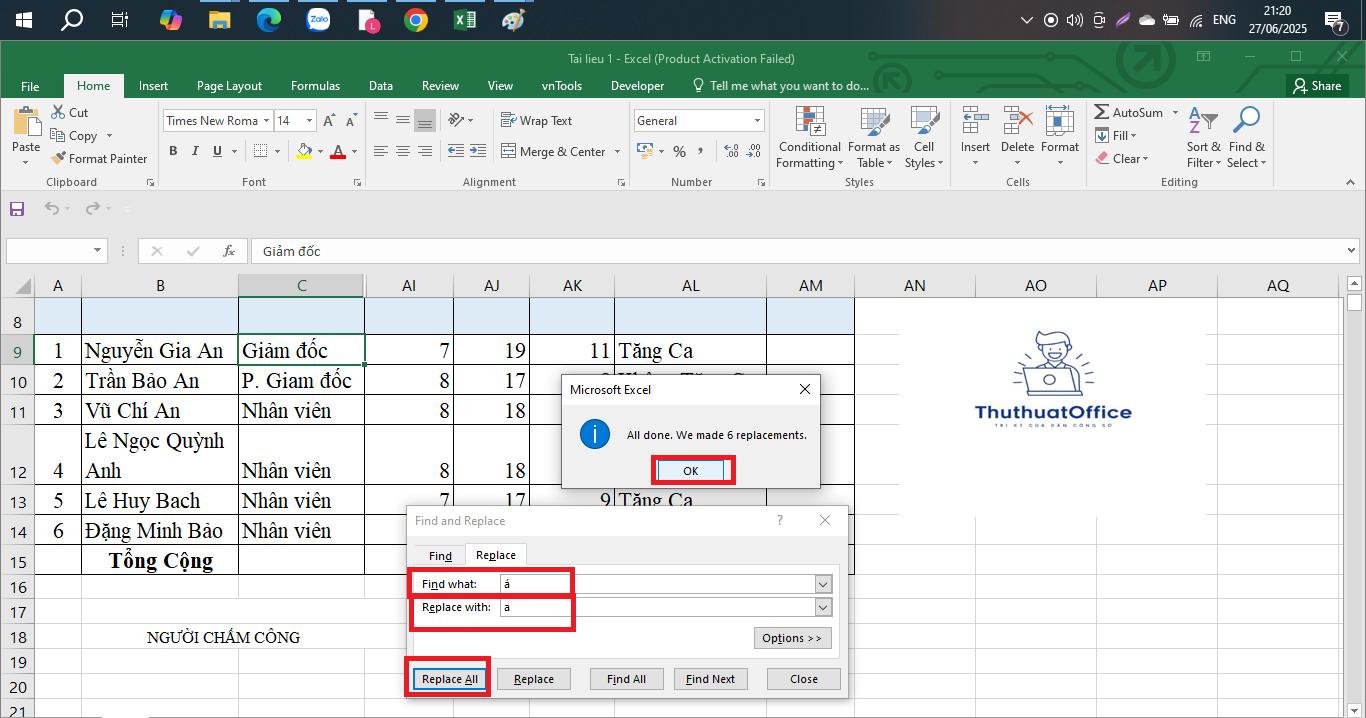
Task: Open Conditional Formatting menu
Action: pos(809,138)
